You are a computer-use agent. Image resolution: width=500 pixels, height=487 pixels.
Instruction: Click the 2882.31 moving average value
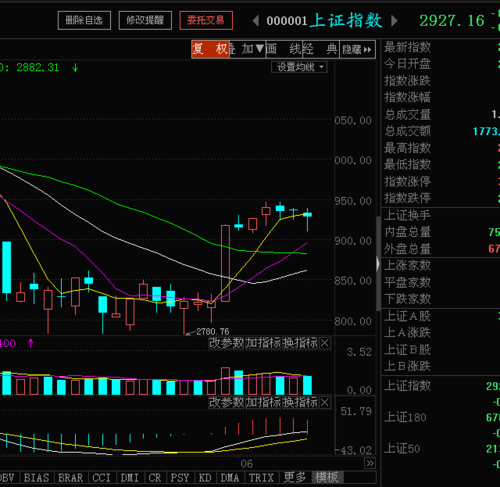point(38,68)
